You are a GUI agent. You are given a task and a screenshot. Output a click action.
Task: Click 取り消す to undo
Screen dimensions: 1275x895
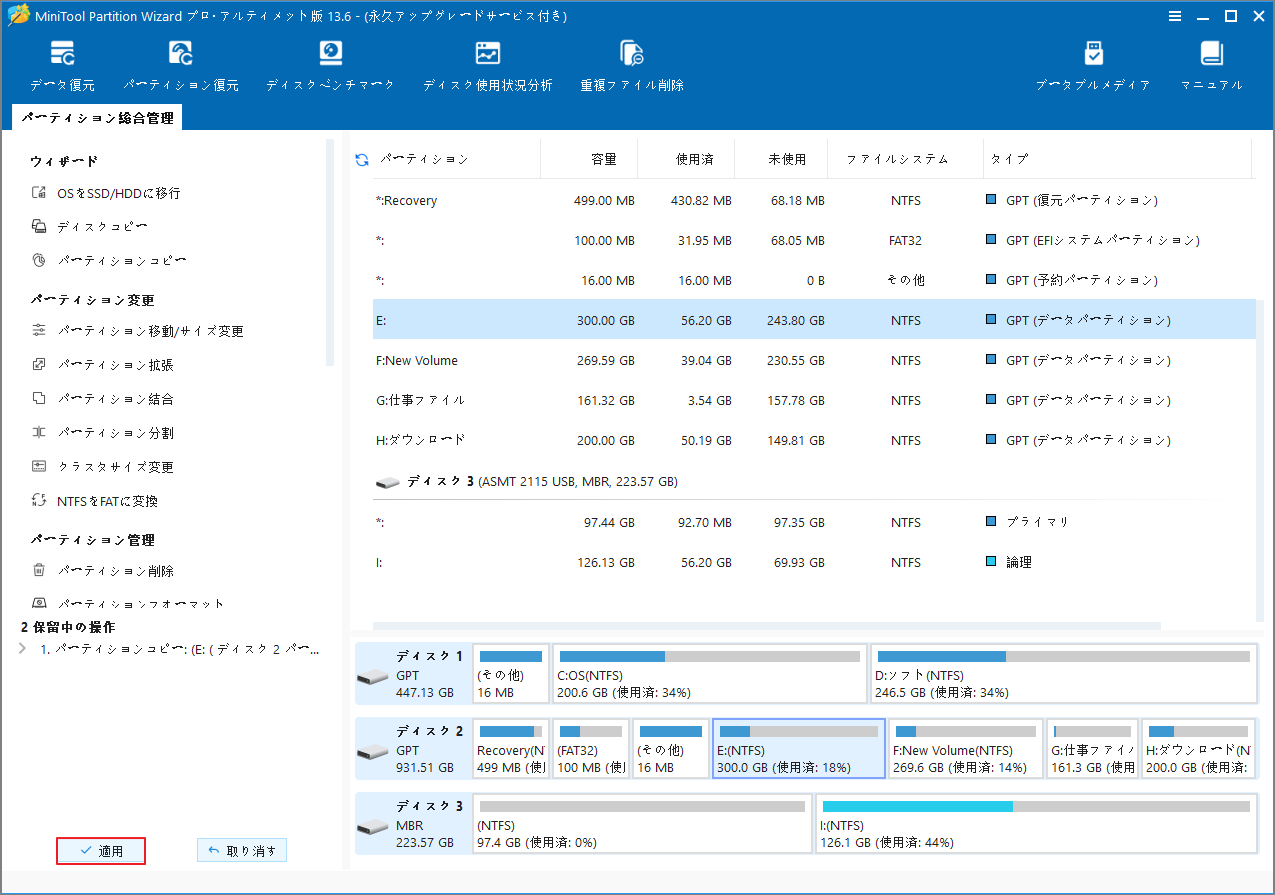click(x=242, y=851)
